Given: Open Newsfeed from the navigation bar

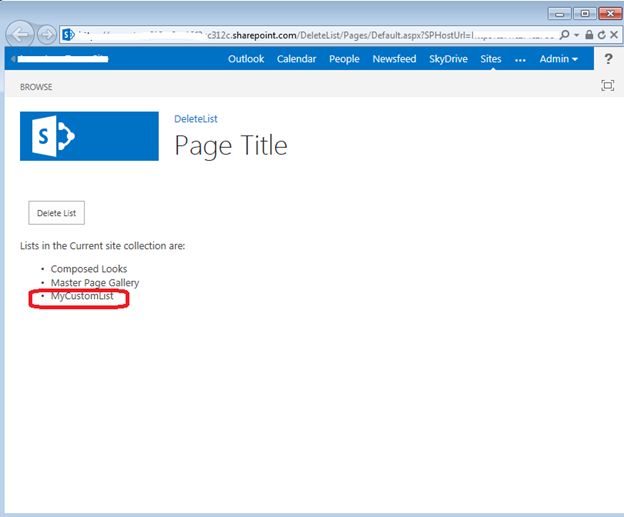Looking at the screenshot, I should click(x=394, y=59).
